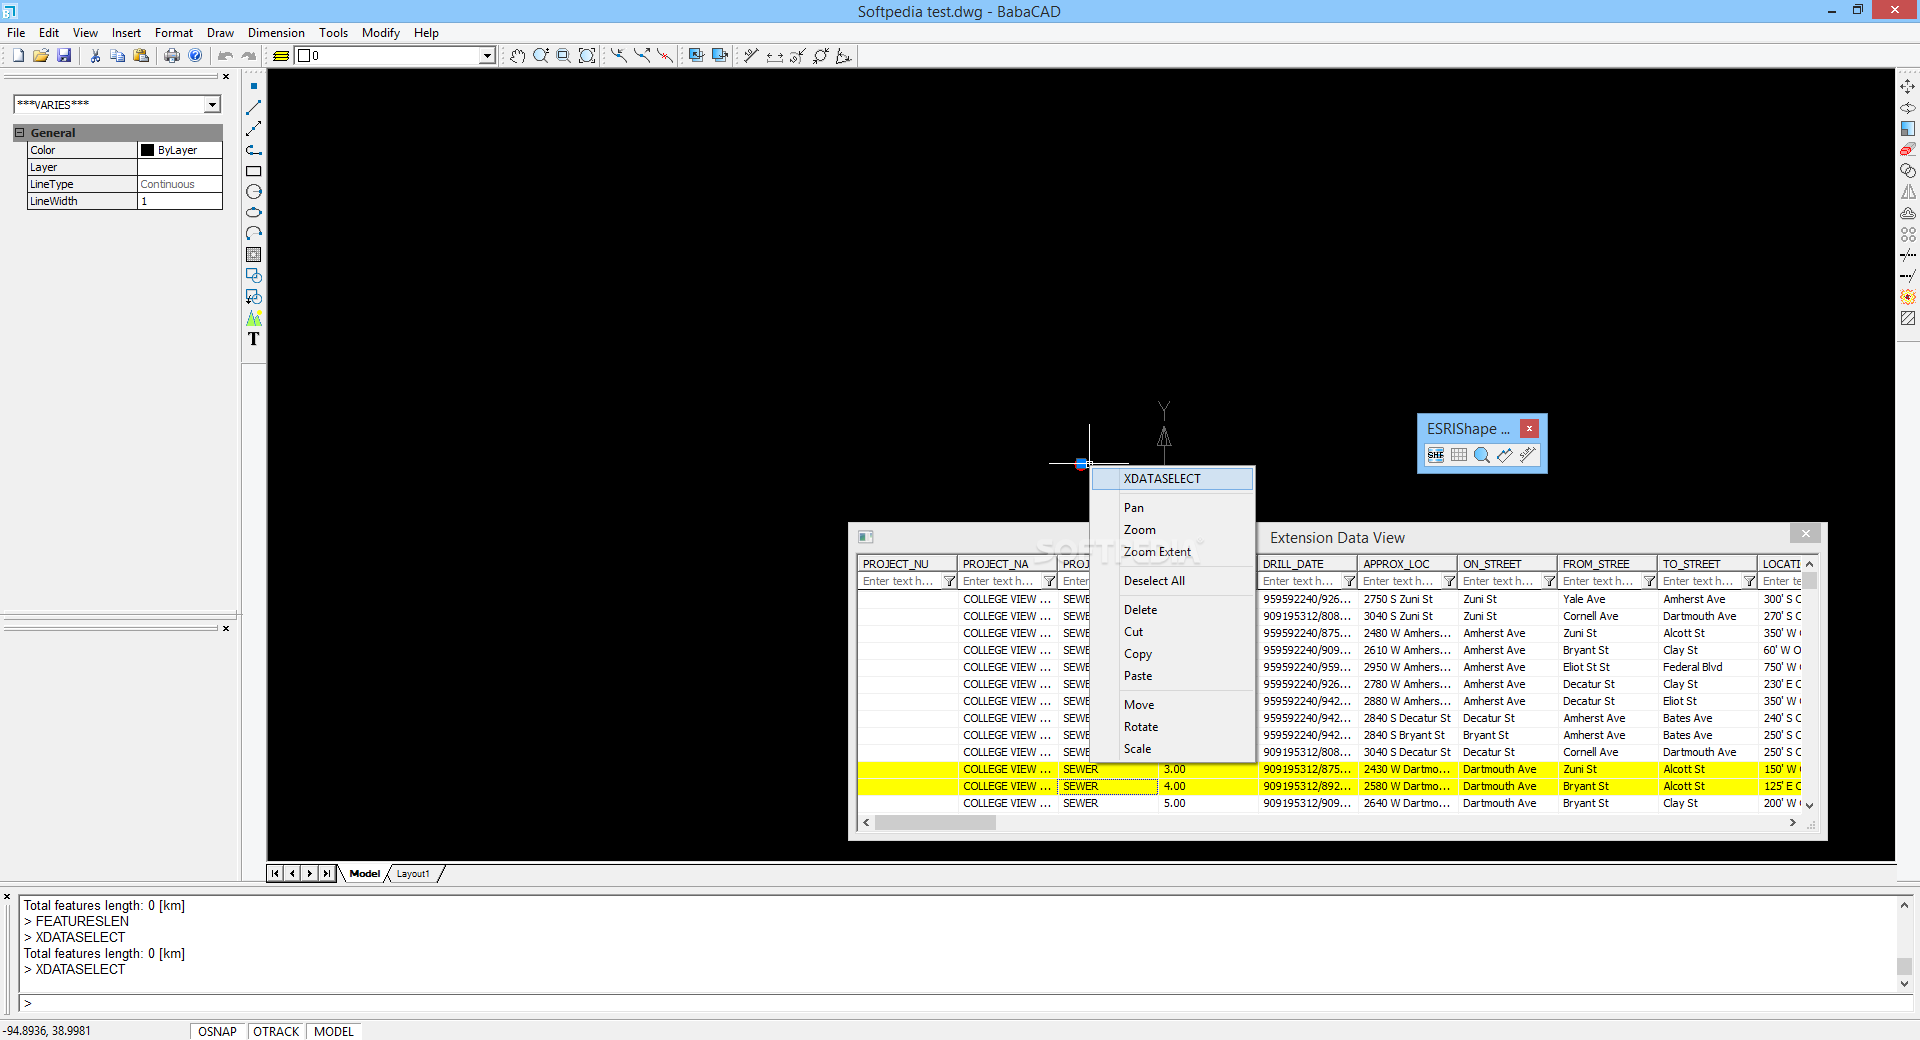
Task: Click the ON_STREET filter text field
Action: tap(1500, 581)
